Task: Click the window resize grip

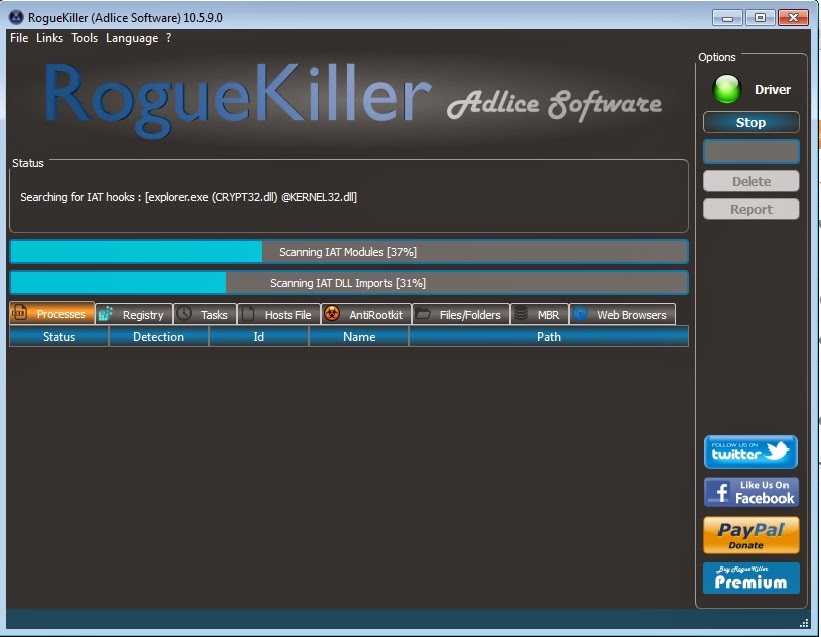Action: pos(804,623)
